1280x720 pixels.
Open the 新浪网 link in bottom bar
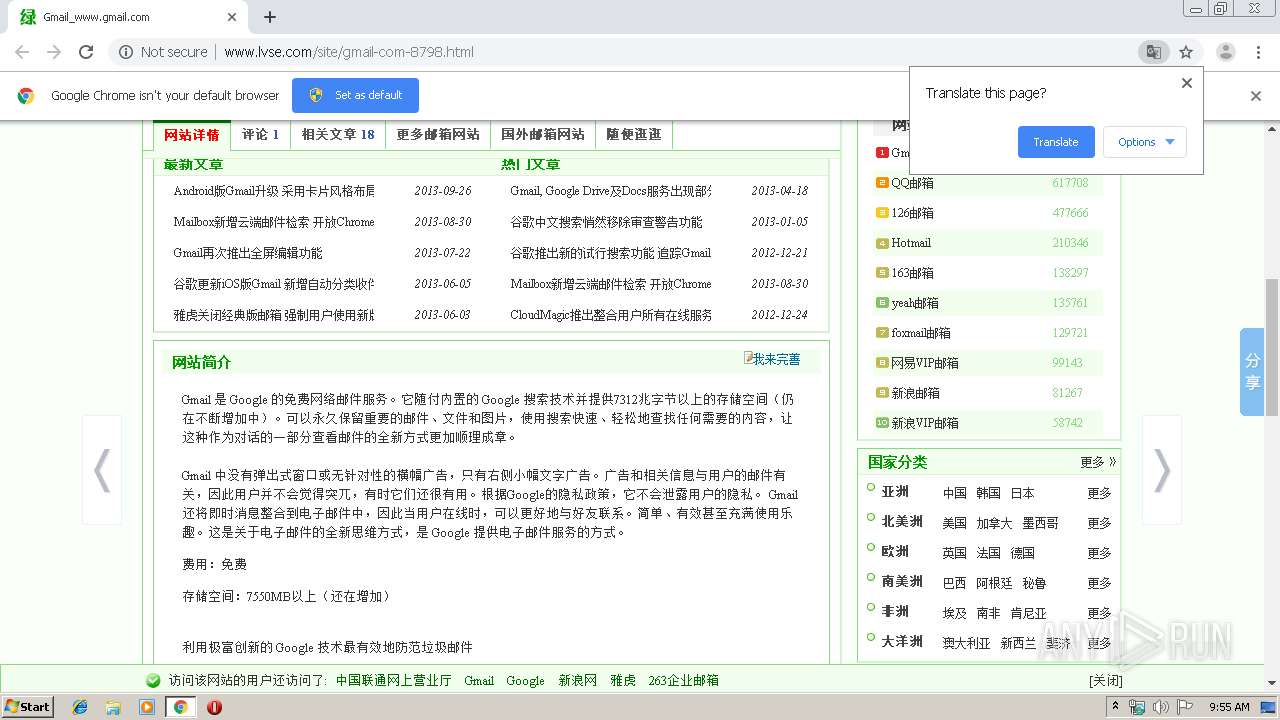[x=577, y=681]
